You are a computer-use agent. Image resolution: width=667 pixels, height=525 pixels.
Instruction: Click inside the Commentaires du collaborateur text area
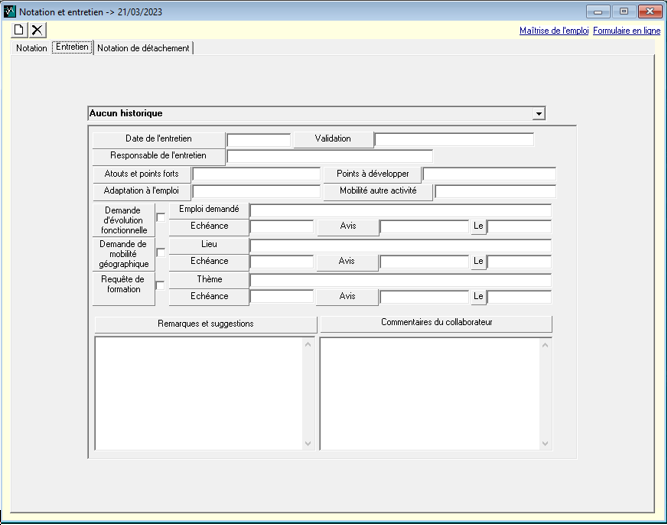pos(429,393)
